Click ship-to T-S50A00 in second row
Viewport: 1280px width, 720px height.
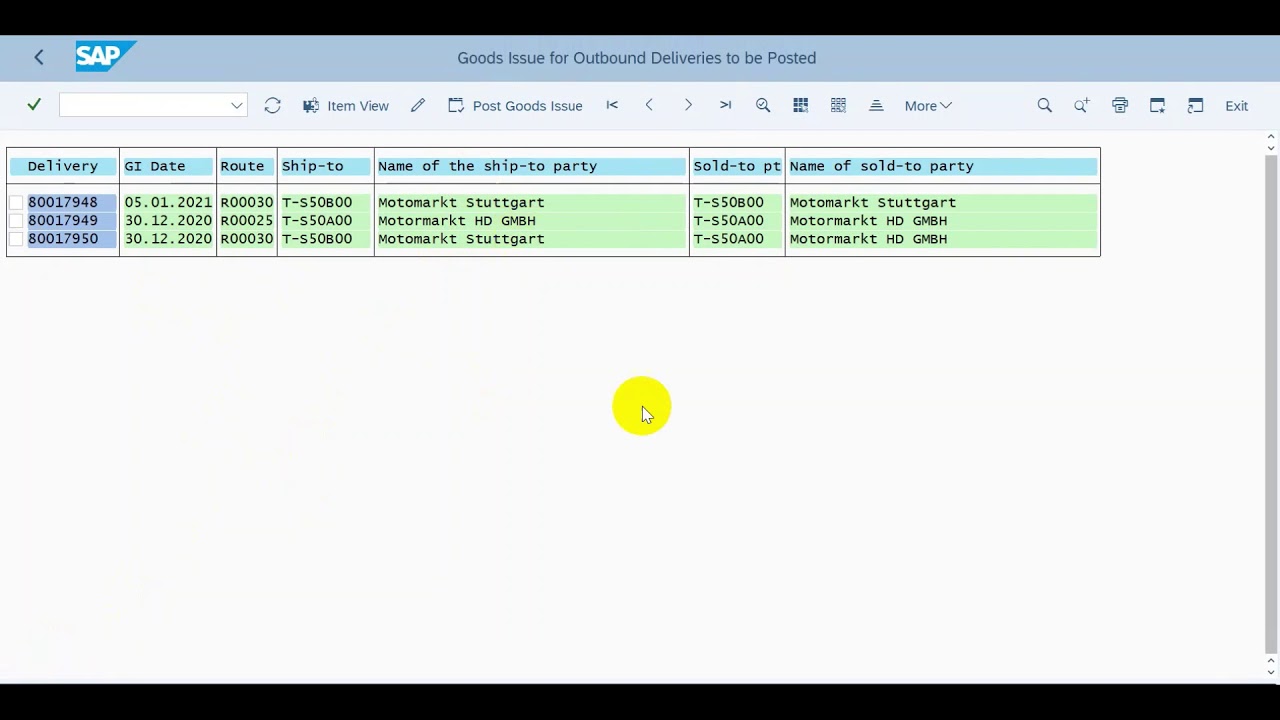[x=317, y=220]
